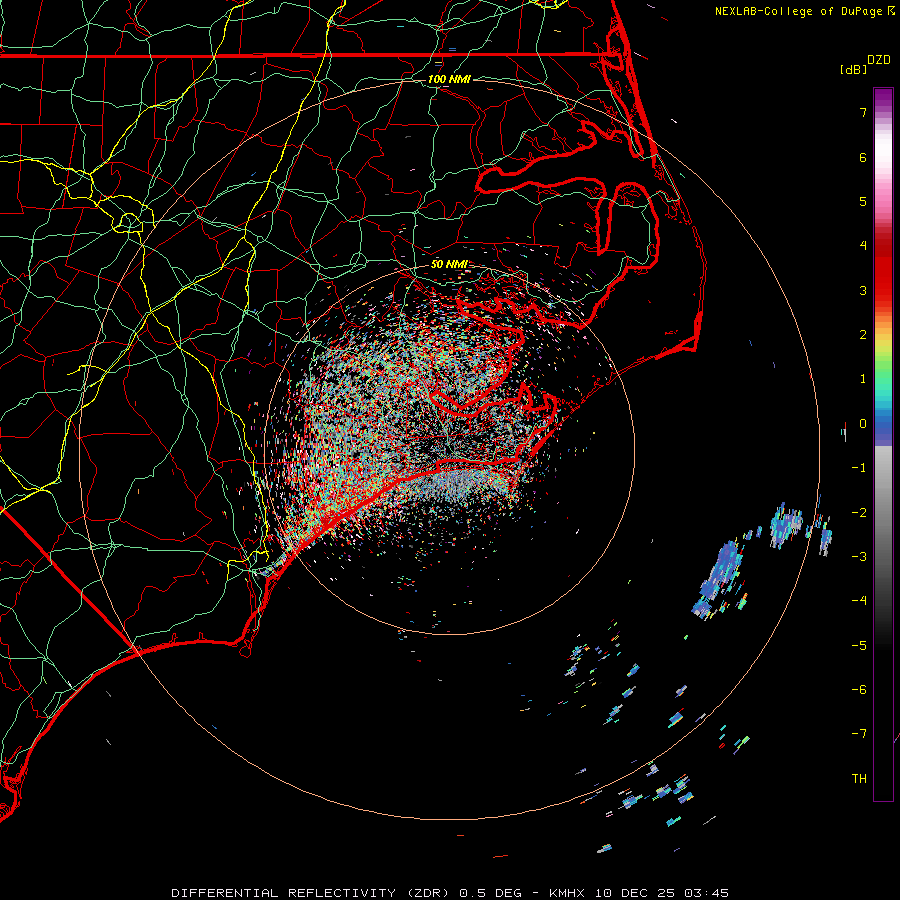Click the [dB] units label
Screen dimensions: 900x900
click(853, 69)
